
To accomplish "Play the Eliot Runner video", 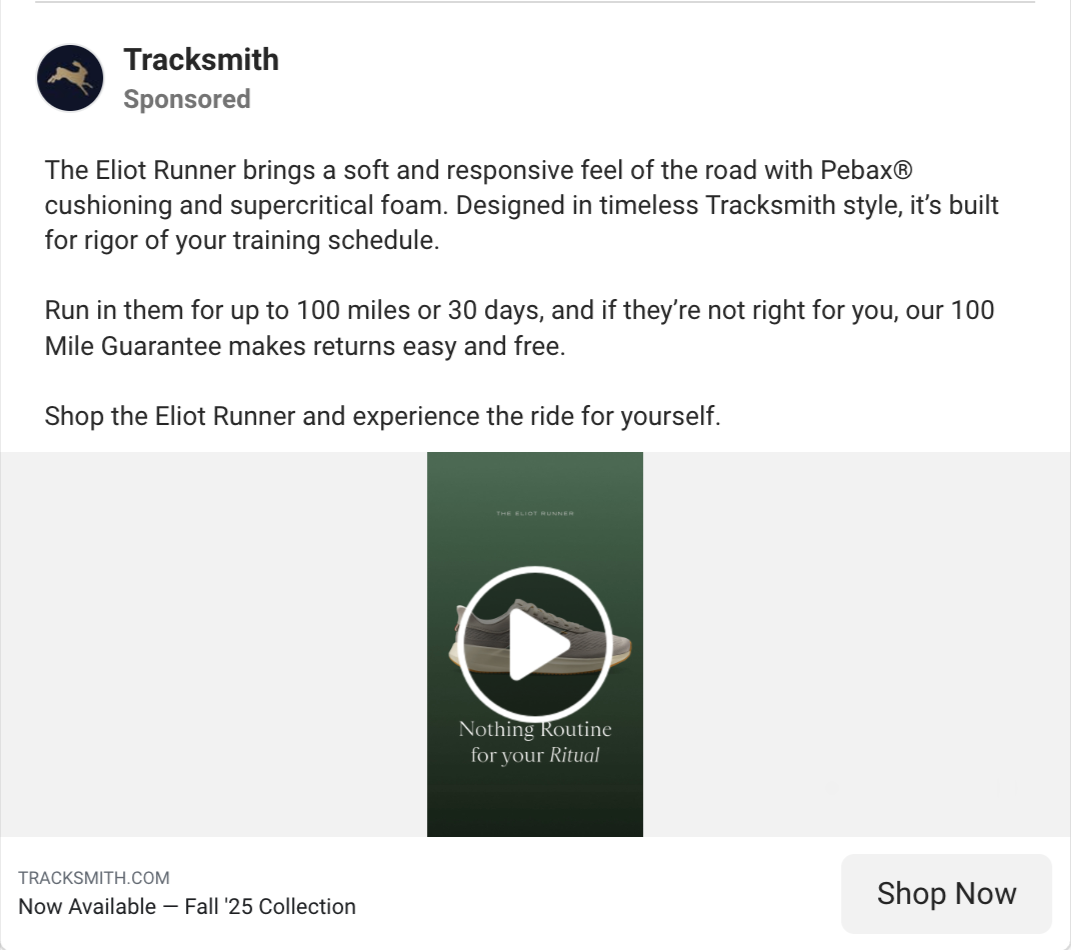I will click(x=534, y=644).
